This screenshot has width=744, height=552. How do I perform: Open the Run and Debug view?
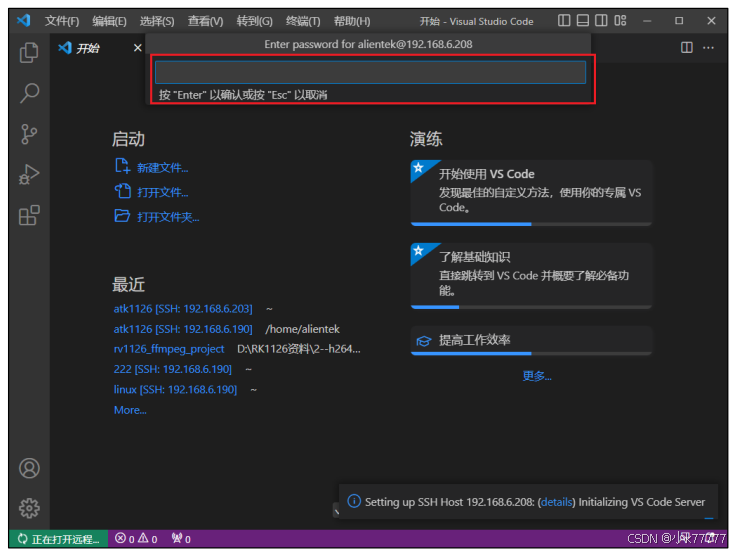[x=29, y=174]
